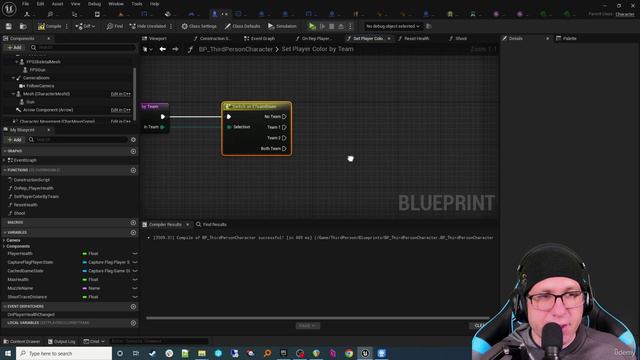640x360 pixels.
Task: Add a new variable with plus icon
Action: pyautogui.click(x=133, y=233)
